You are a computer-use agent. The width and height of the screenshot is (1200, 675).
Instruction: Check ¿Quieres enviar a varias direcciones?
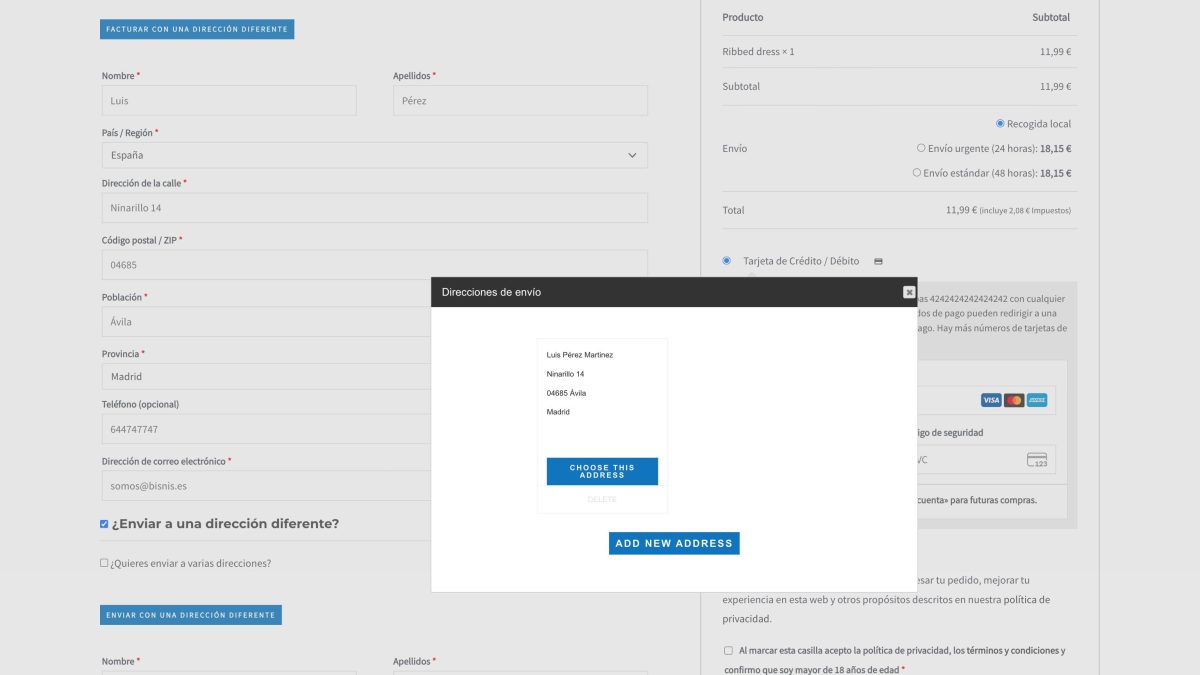point(104,562)
